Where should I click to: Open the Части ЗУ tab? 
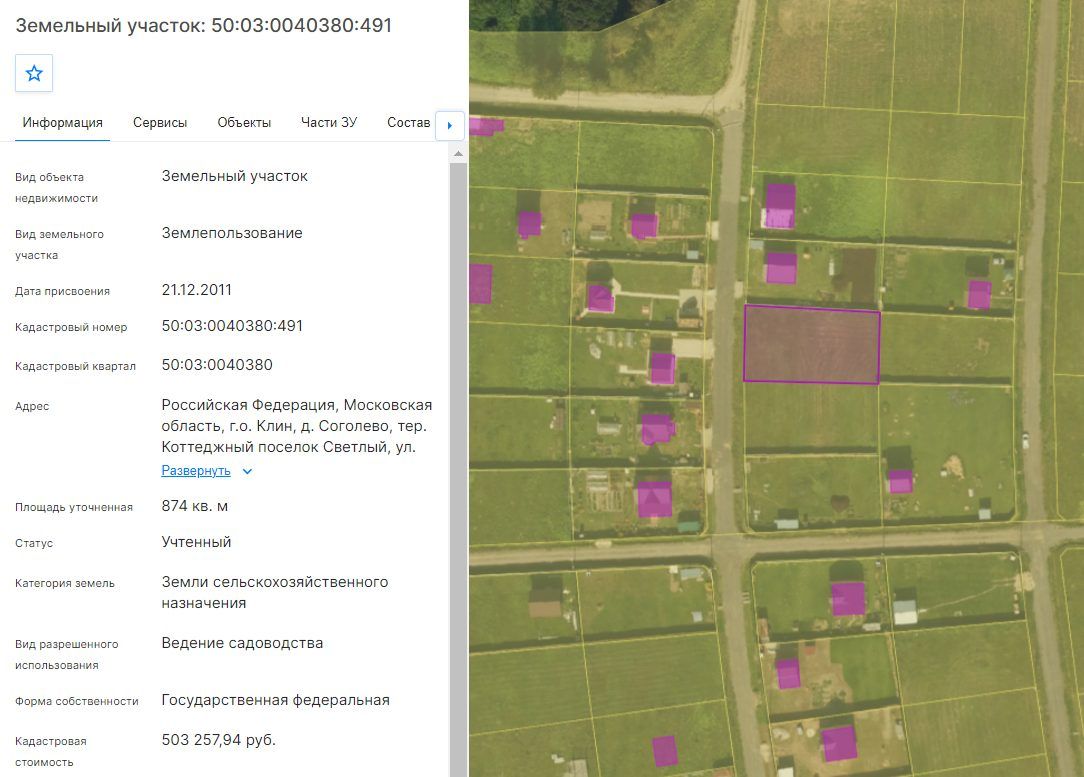coord(329,123)
